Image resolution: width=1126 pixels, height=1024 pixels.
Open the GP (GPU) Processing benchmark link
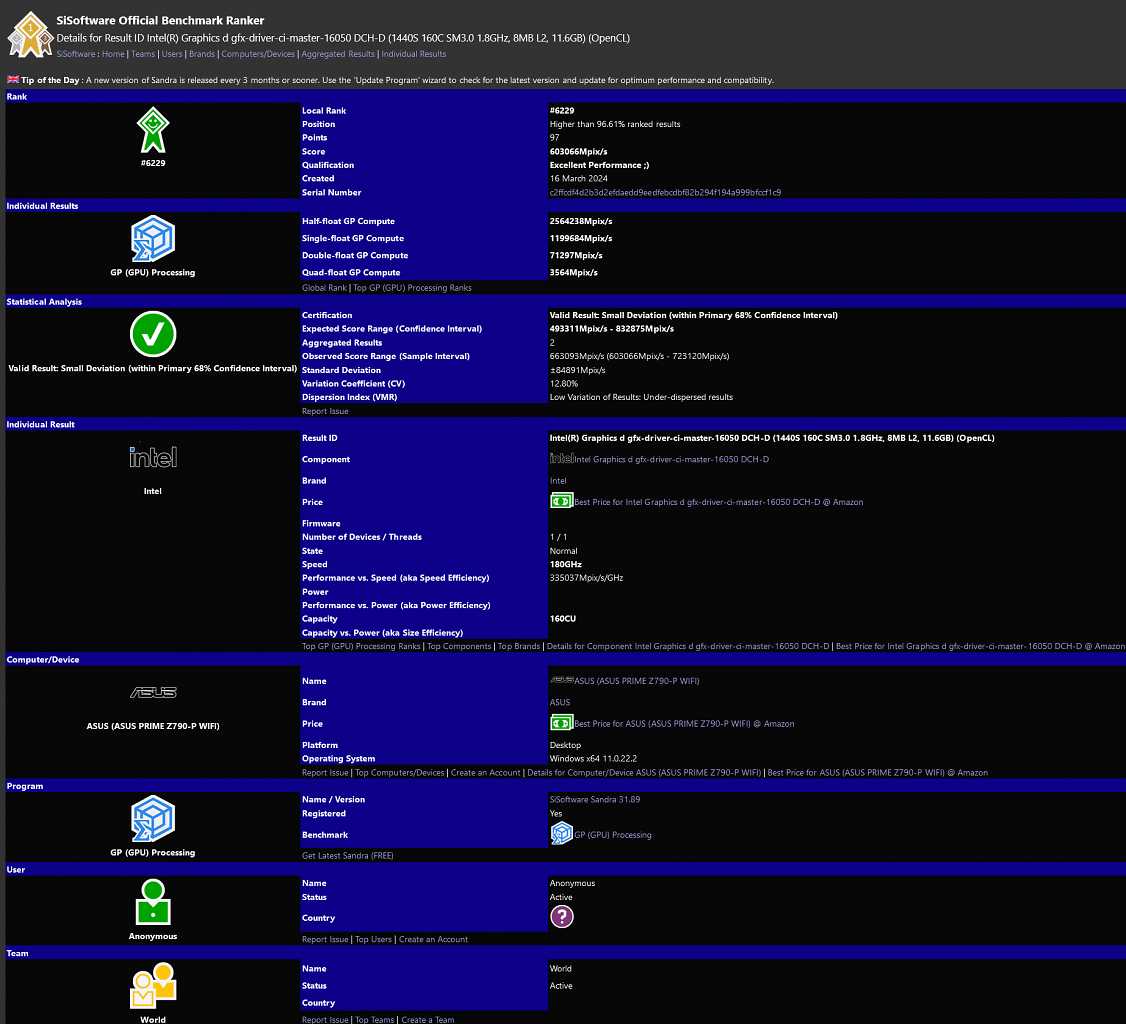613,835
